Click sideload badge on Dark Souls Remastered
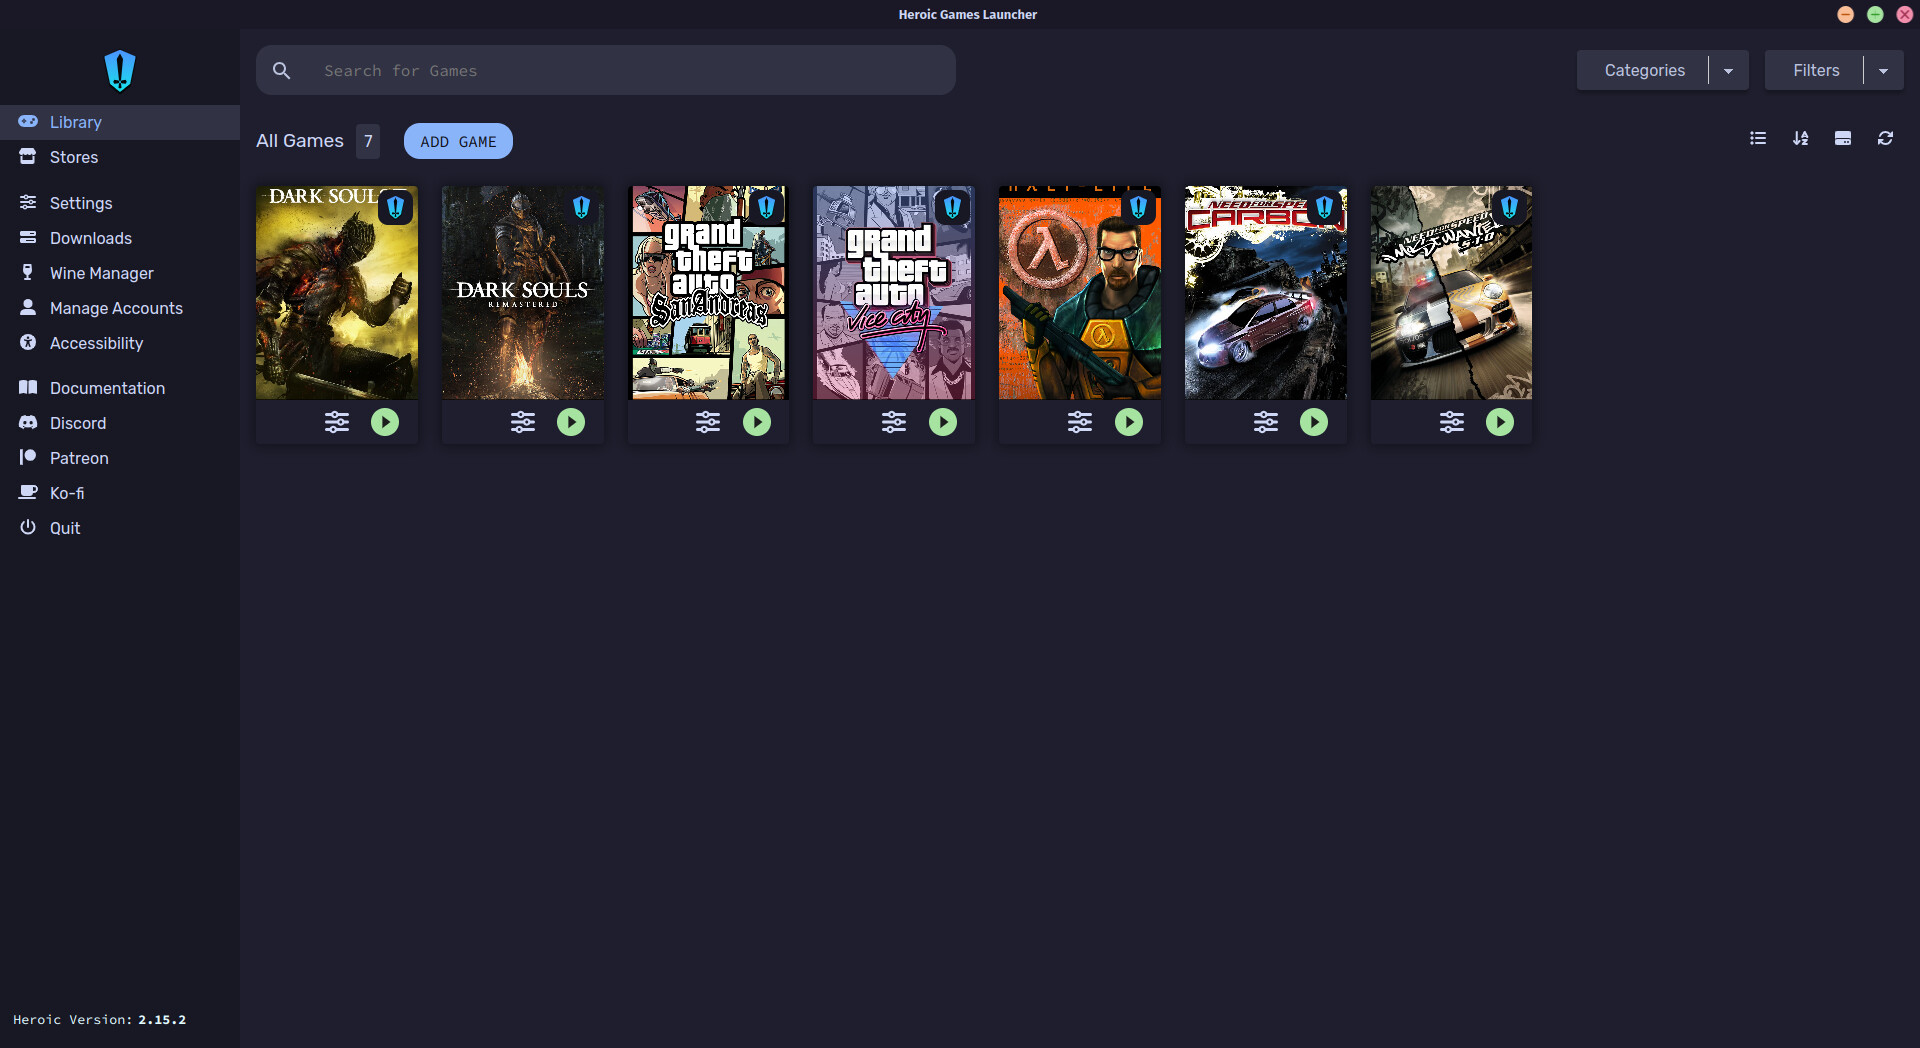The width and height of the screenshot is (1920, 1048). point(581,207)
